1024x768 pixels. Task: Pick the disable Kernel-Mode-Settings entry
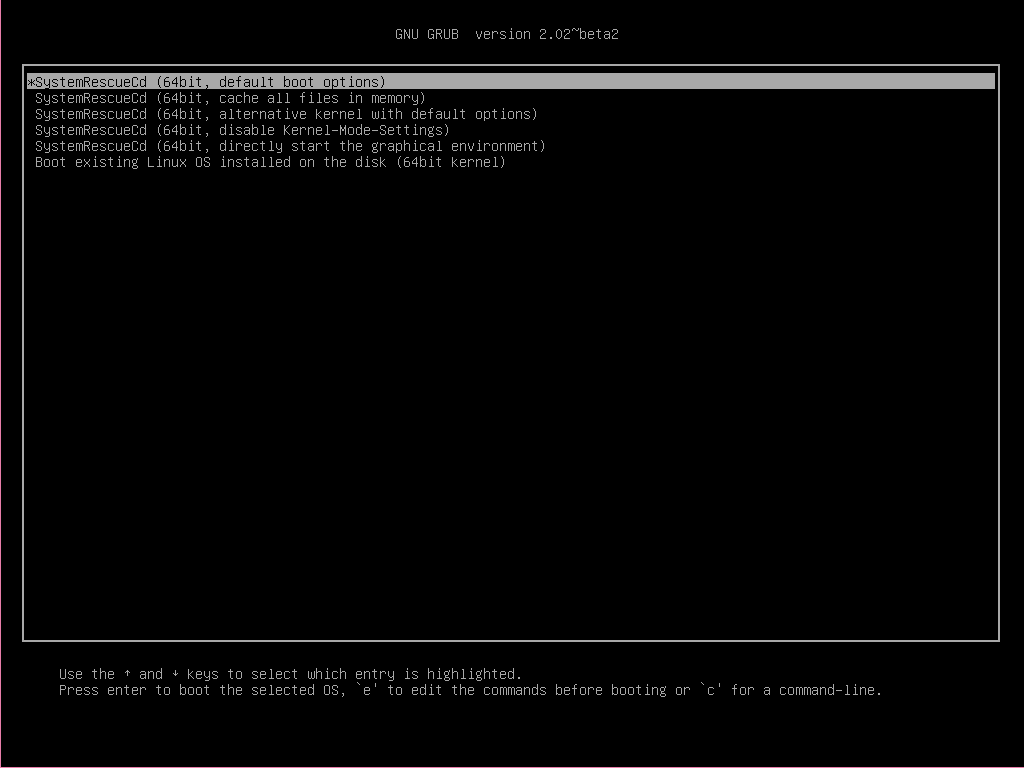(x=242, y=130)
